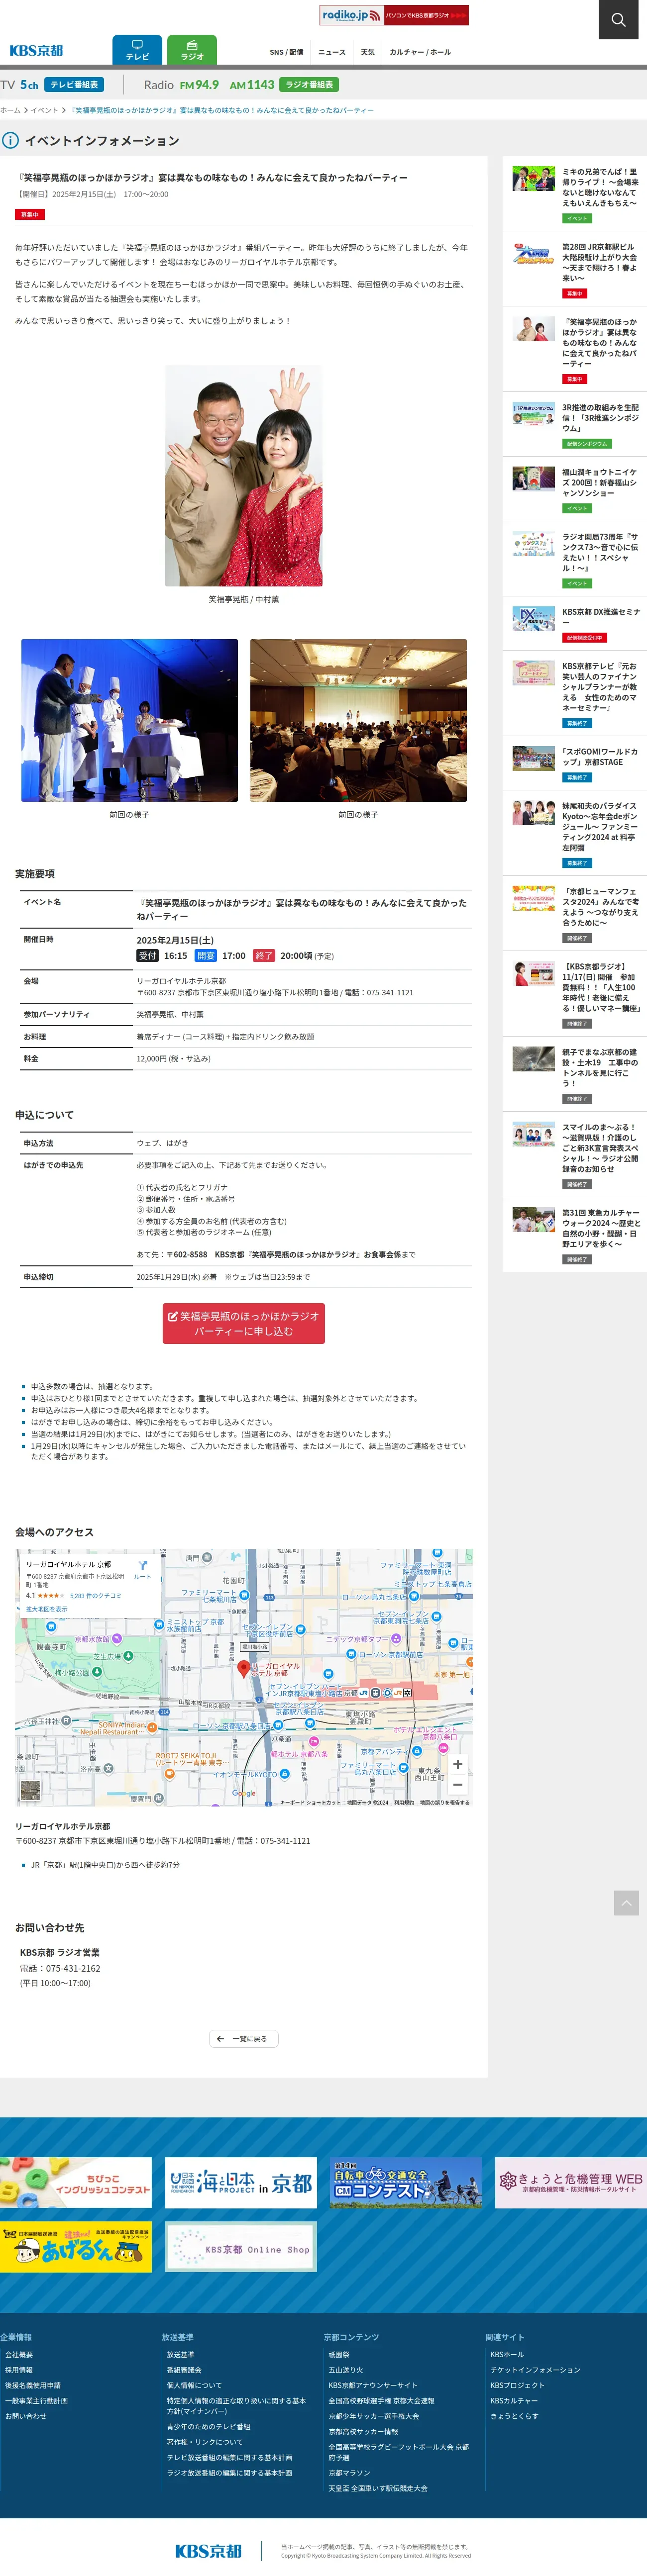Open sidebar item スポGOMIワールドカップ

(x=574, y=763)
